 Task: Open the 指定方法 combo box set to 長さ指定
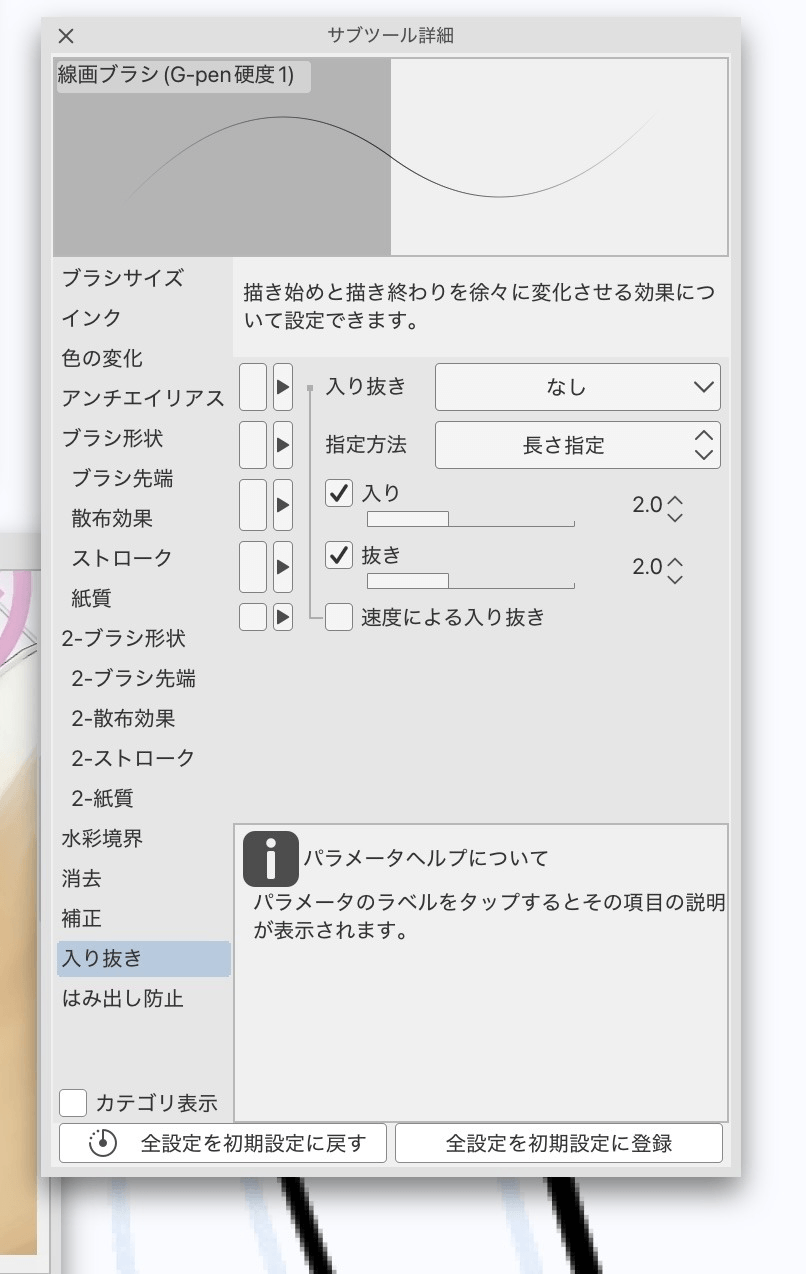(578, 444)
